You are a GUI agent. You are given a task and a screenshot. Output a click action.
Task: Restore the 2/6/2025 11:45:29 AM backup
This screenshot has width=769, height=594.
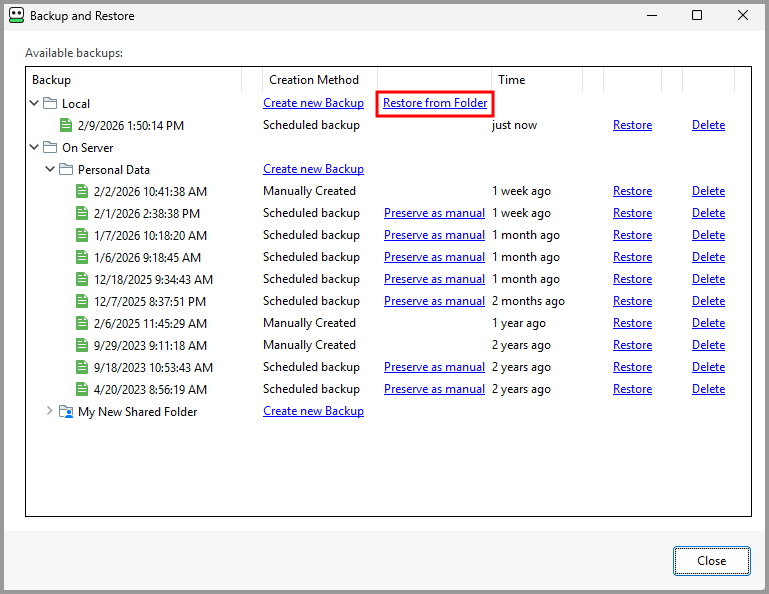[x=632, y=323]
